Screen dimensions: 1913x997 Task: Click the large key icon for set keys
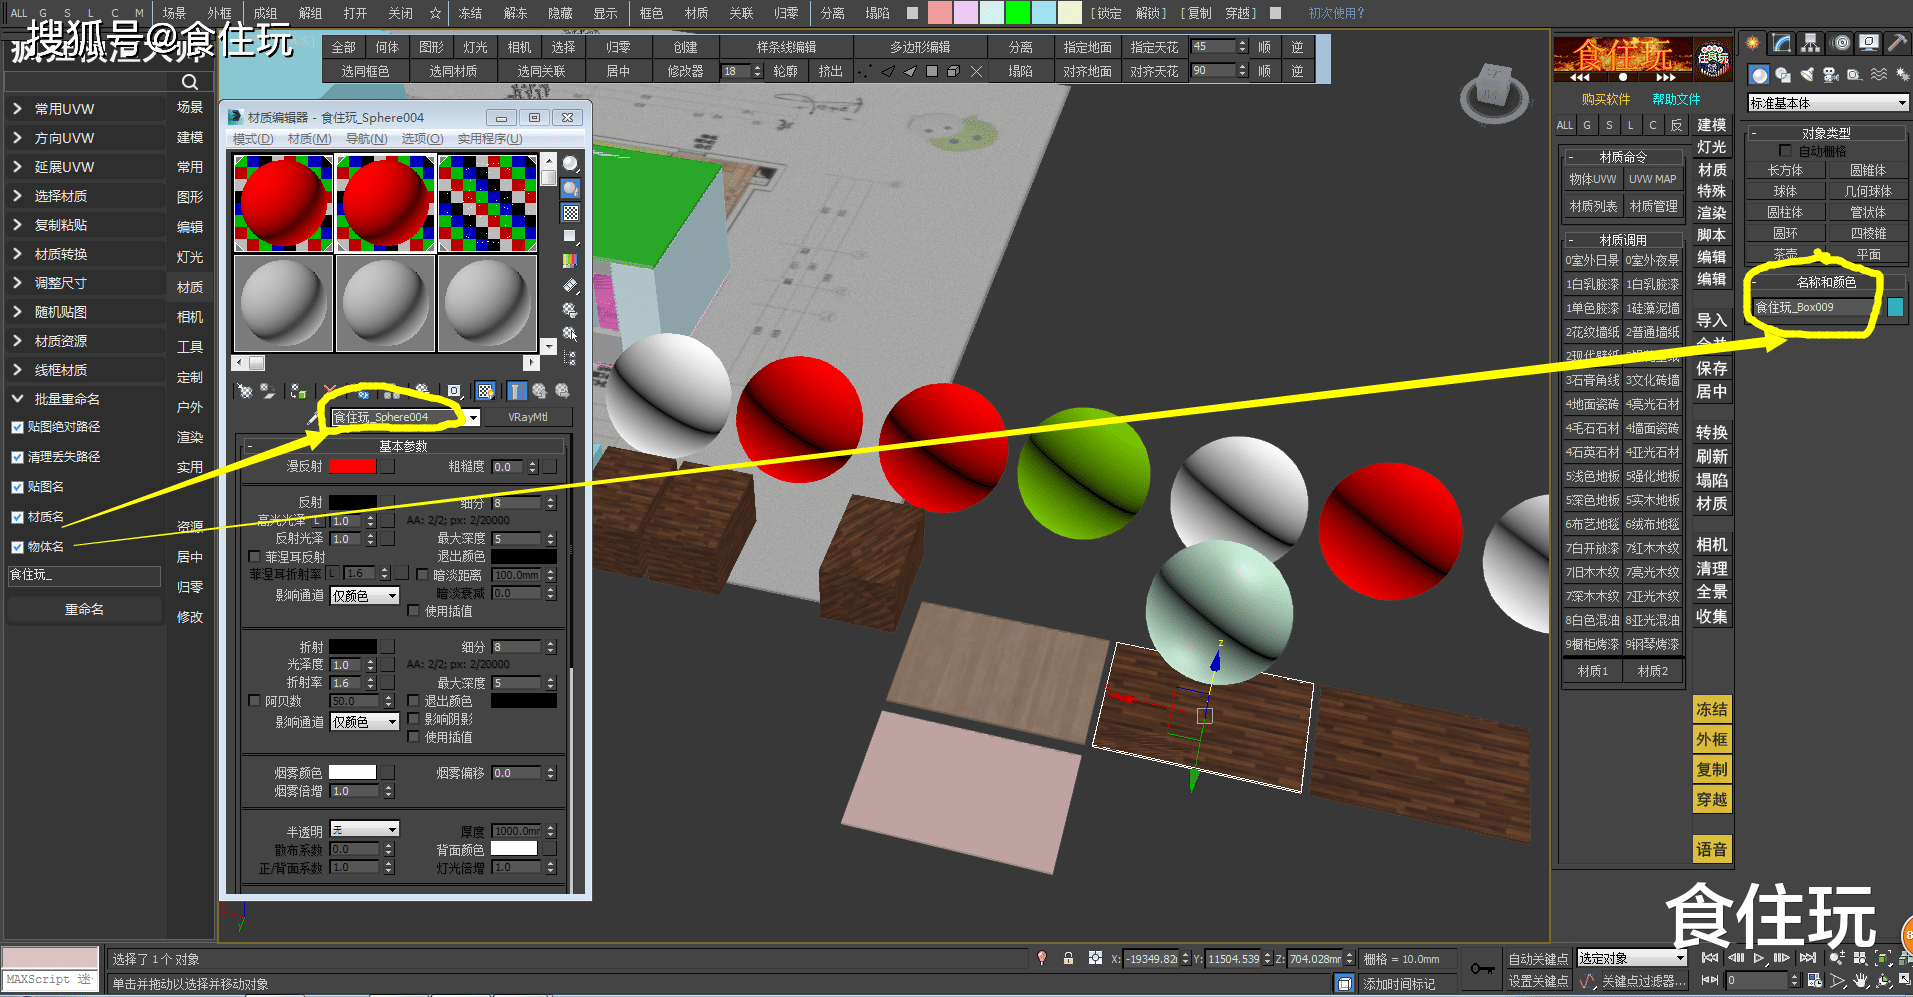[x=1482, y=969]
